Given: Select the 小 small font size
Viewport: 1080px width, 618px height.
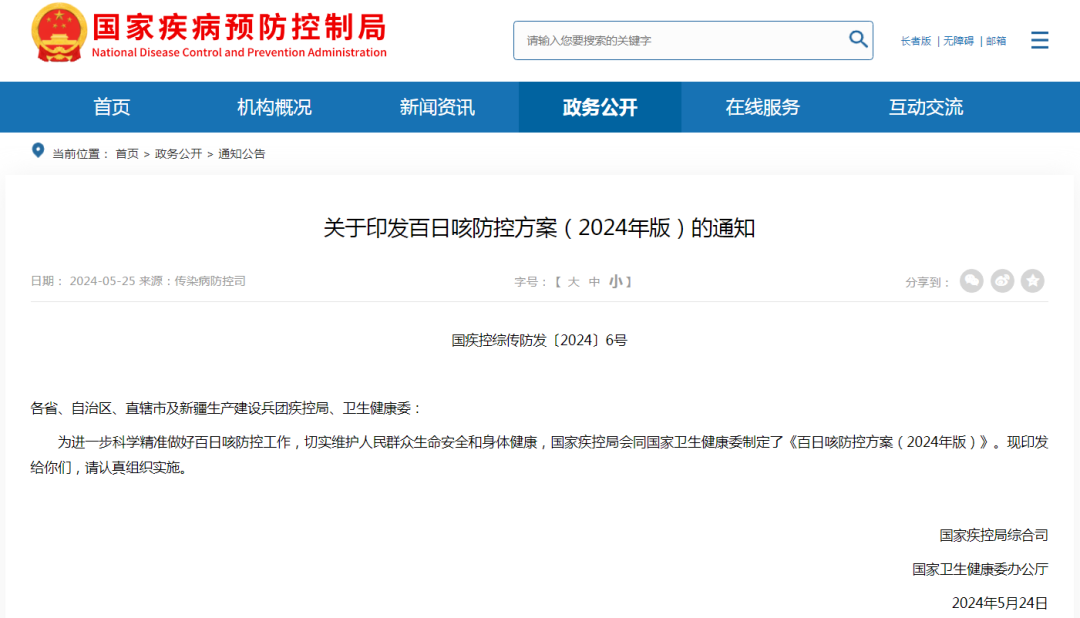Looking at the screenshot, I should tap(618, 281).
